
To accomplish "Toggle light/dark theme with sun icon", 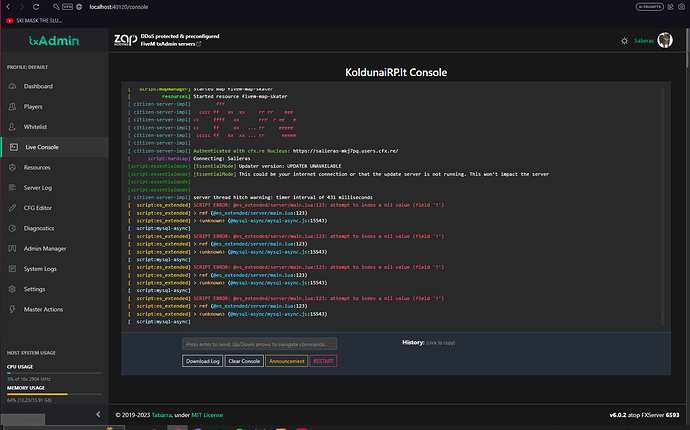I will coord(625,41).
